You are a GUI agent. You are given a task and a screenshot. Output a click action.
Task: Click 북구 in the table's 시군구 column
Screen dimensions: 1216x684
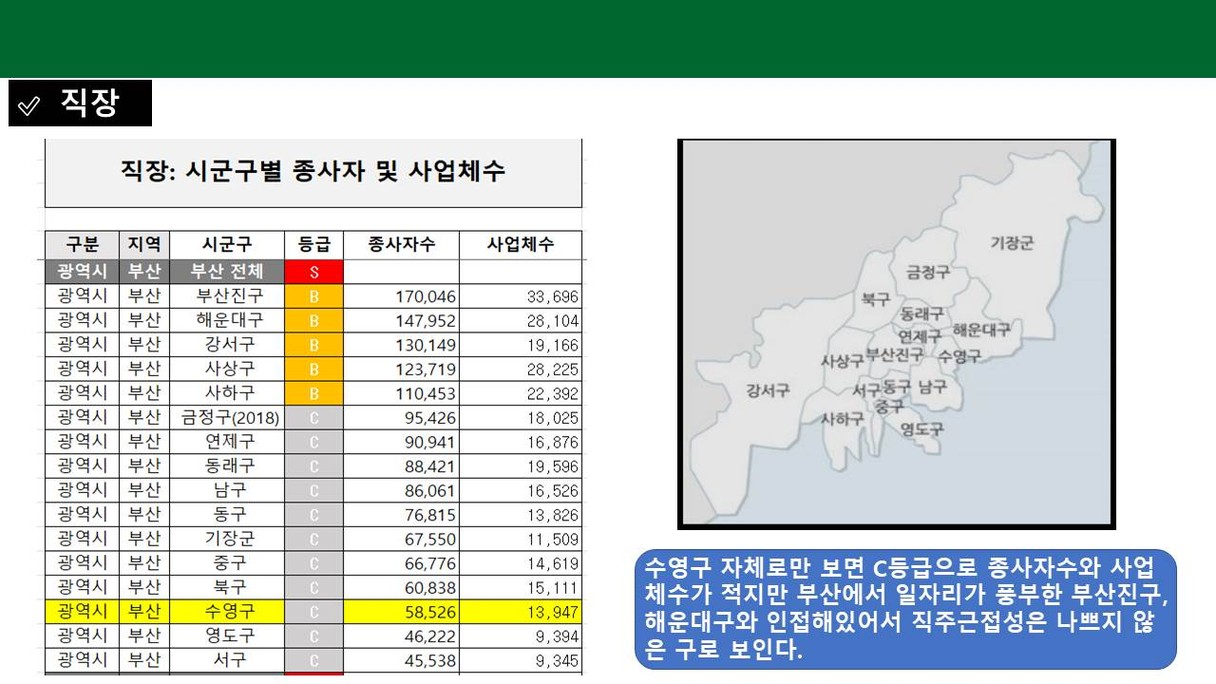(x=227, y=587)
